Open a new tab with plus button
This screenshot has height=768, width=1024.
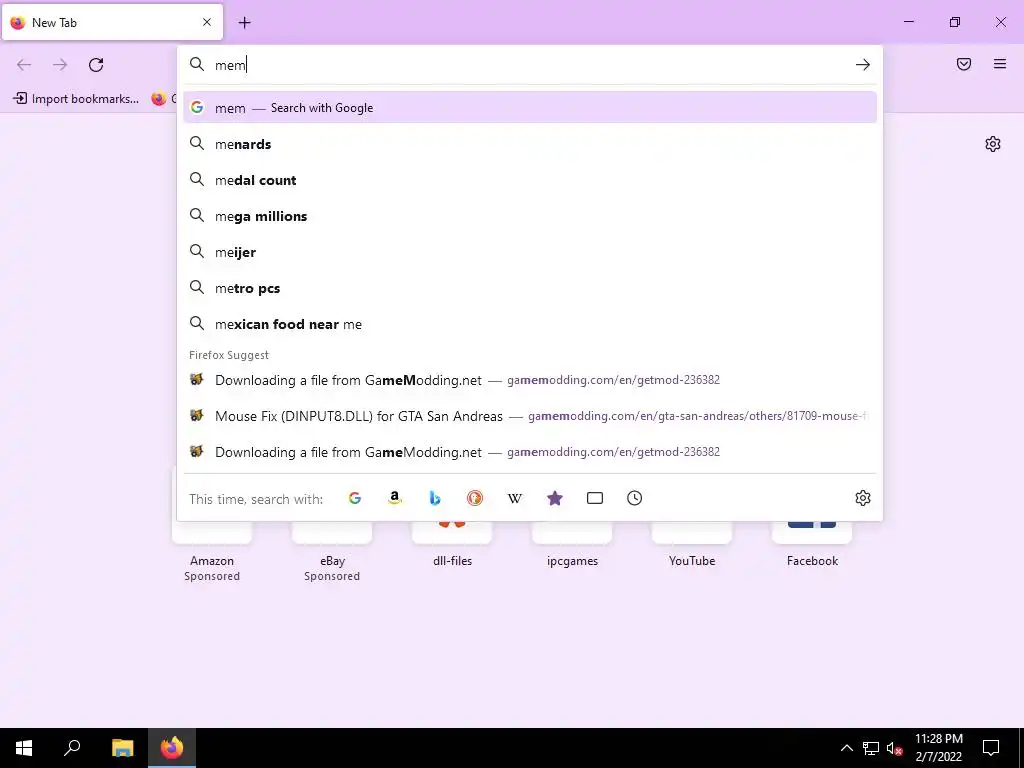[245, 23]
